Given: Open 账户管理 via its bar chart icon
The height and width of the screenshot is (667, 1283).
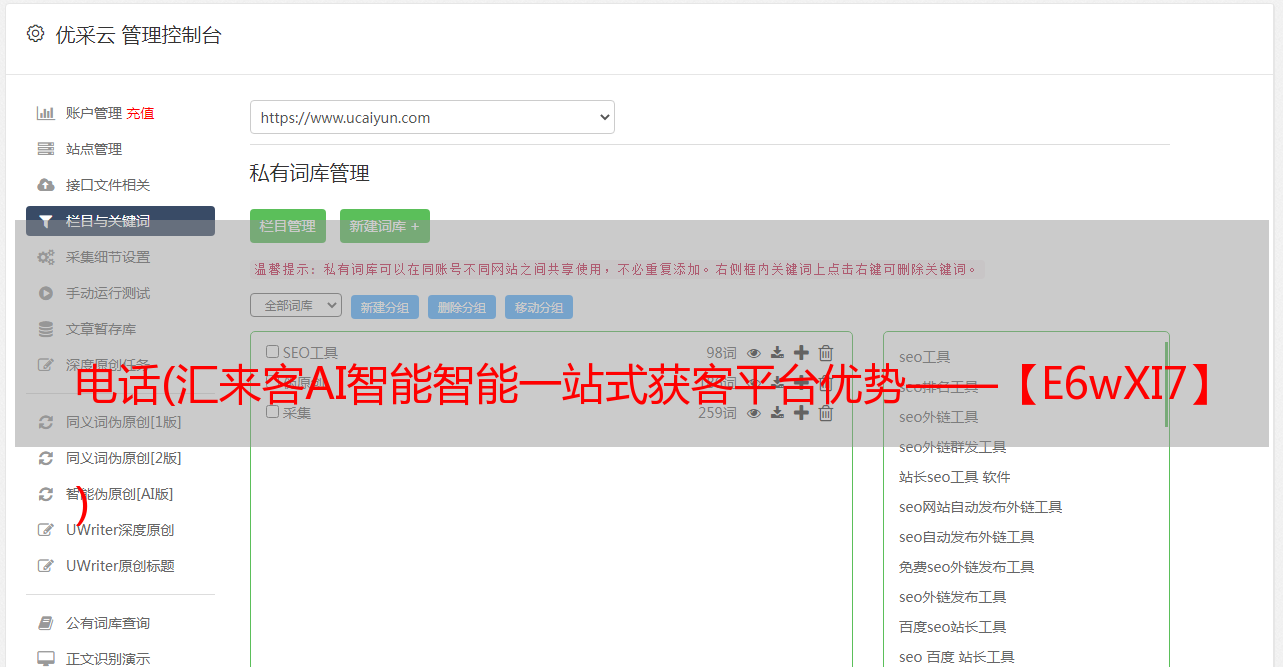Looking at the screenshot, I should tap(46, 113).
